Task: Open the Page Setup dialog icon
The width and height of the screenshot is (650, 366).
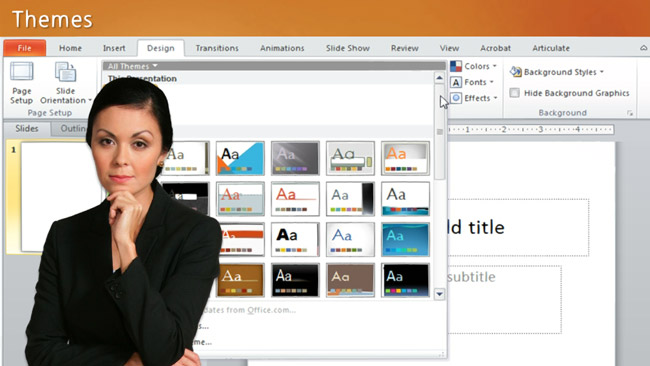Action: 22,71
